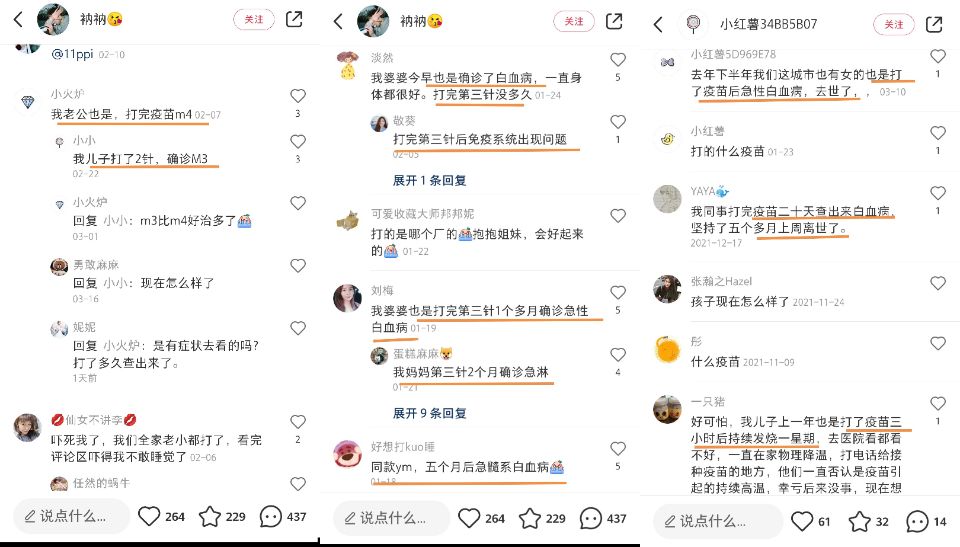
Task: Open comments bubble showing 14
Action: pos(917,521)
